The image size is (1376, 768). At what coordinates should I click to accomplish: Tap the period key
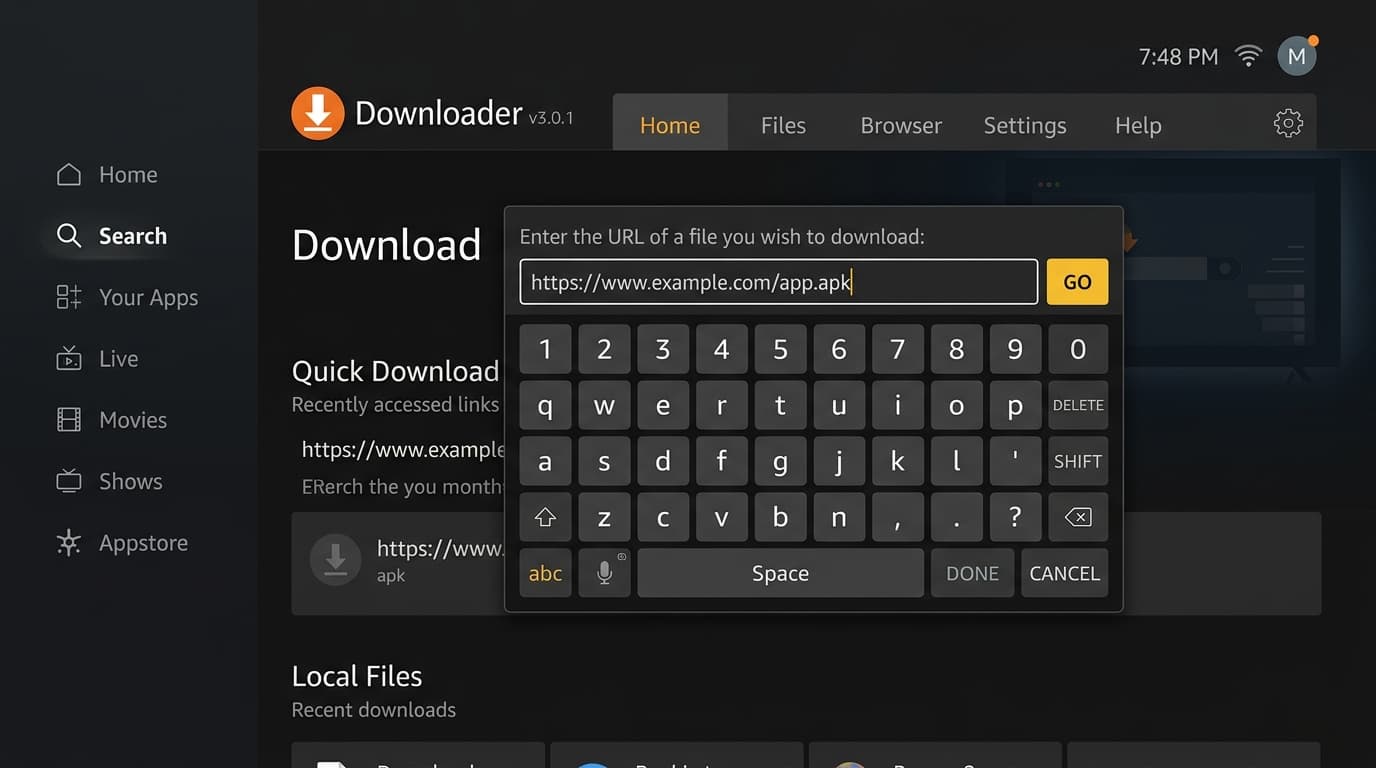coord(957,517)
